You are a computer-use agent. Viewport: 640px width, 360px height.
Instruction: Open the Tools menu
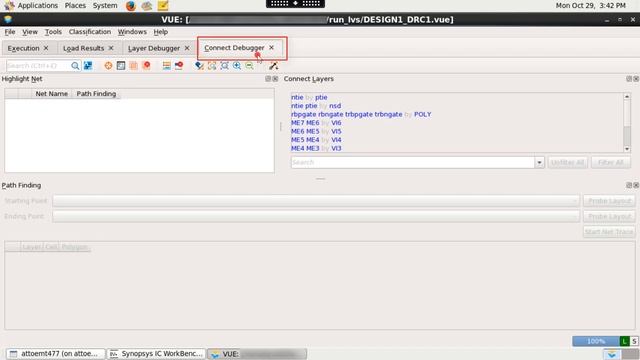pyautogui.click(x=53, y=32)
